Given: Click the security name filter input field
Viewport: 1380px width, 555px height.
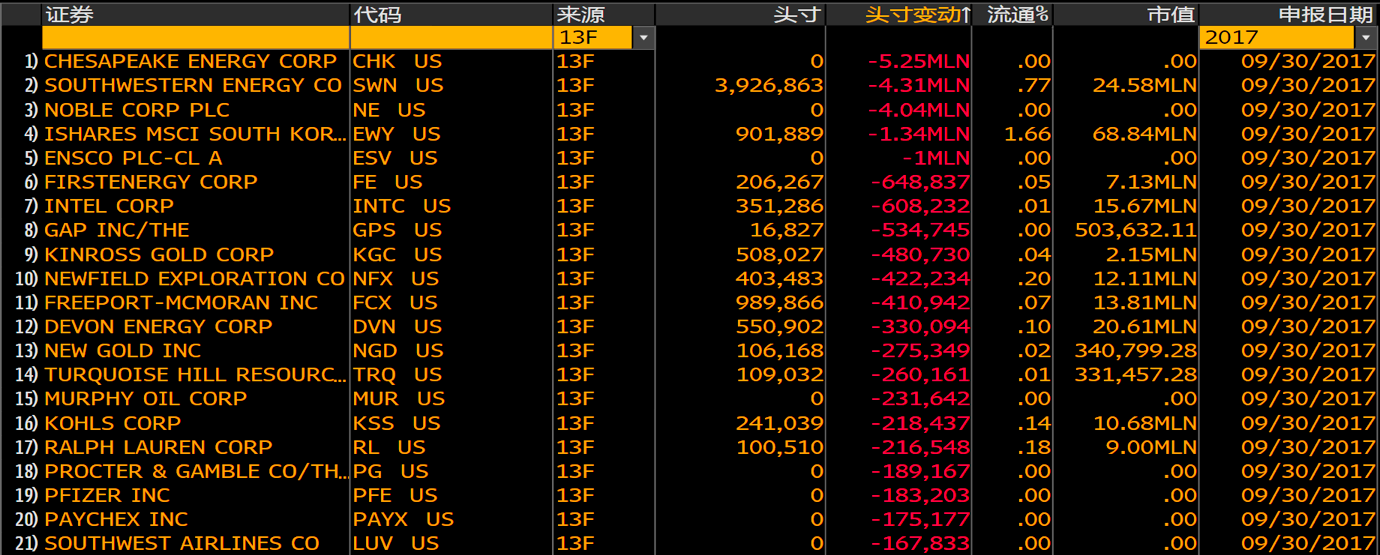Looking at the screenshot, I should (x=195, y=38).
